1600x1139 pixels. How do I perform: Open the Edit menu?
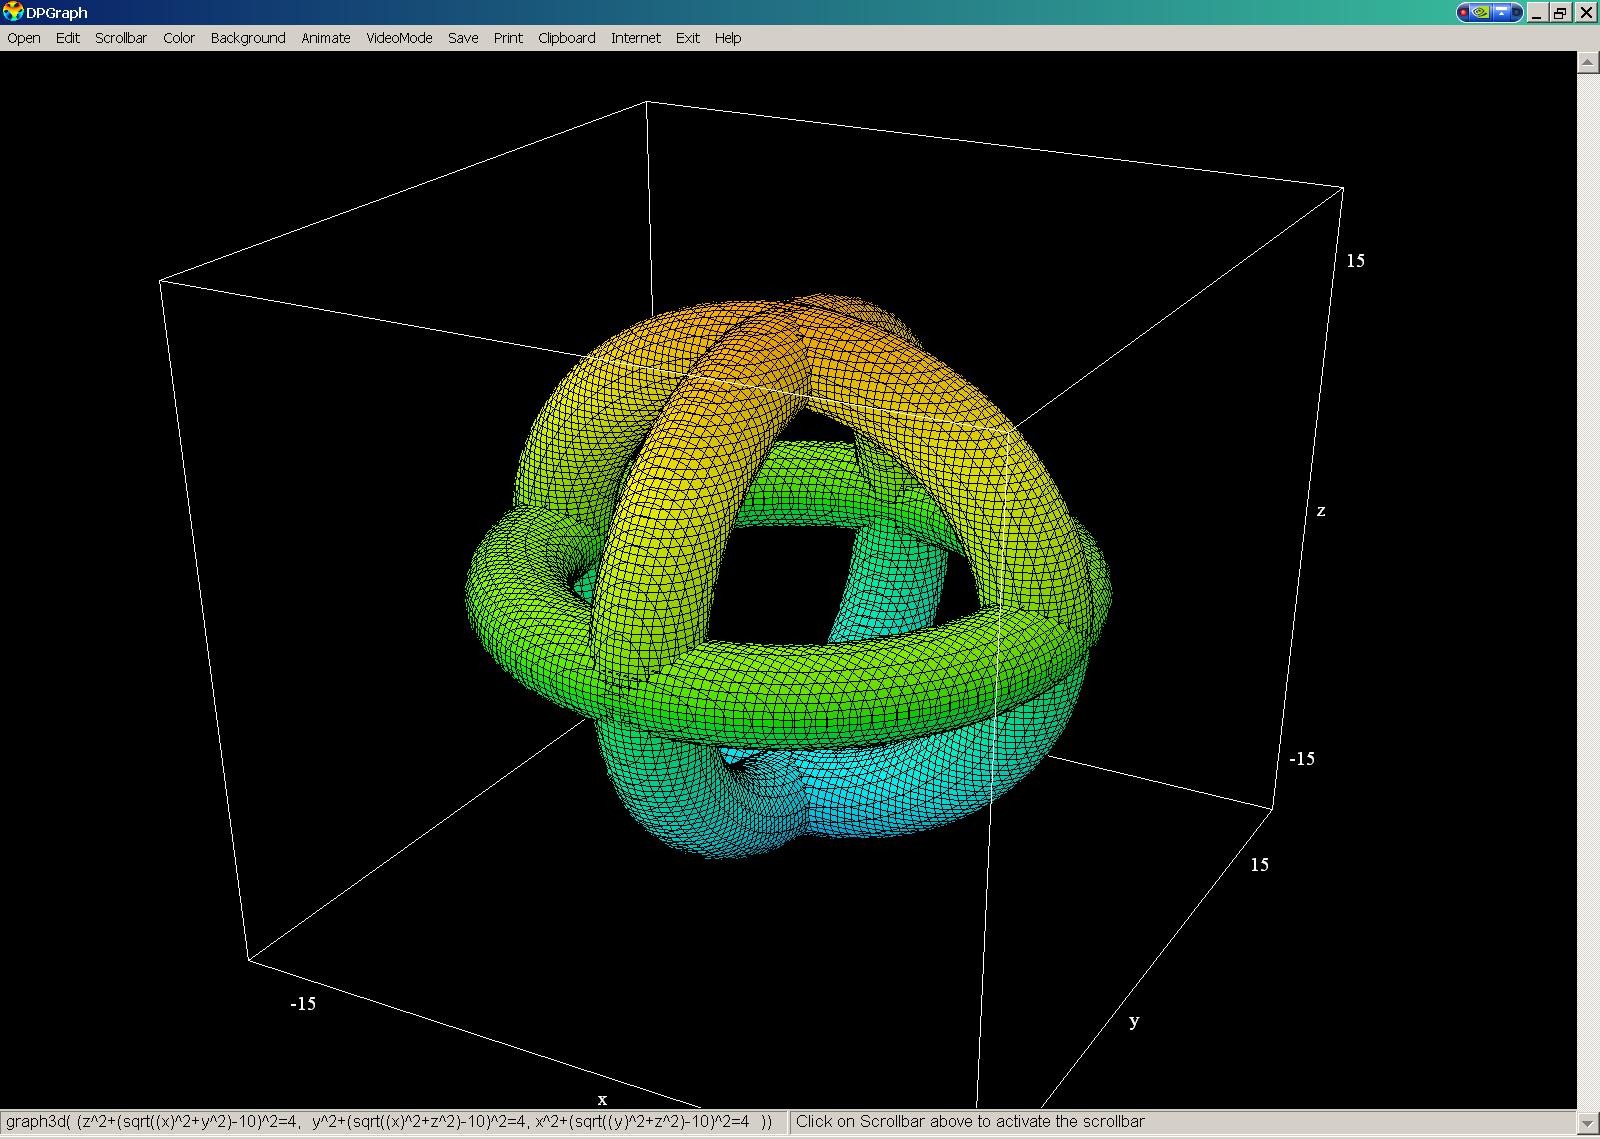68,38
